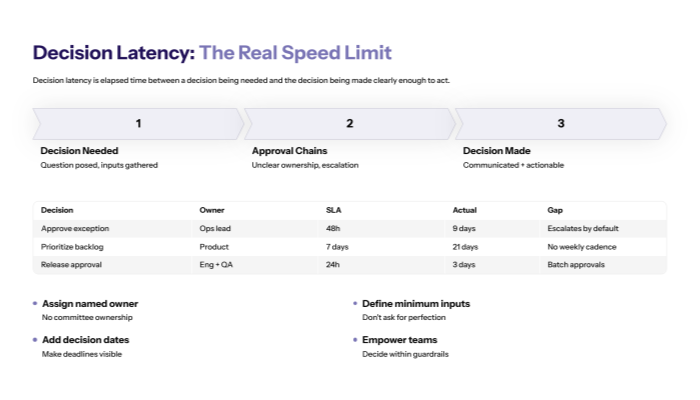
Task: Select the step 3 chevron shape
Action: (560, 124)
